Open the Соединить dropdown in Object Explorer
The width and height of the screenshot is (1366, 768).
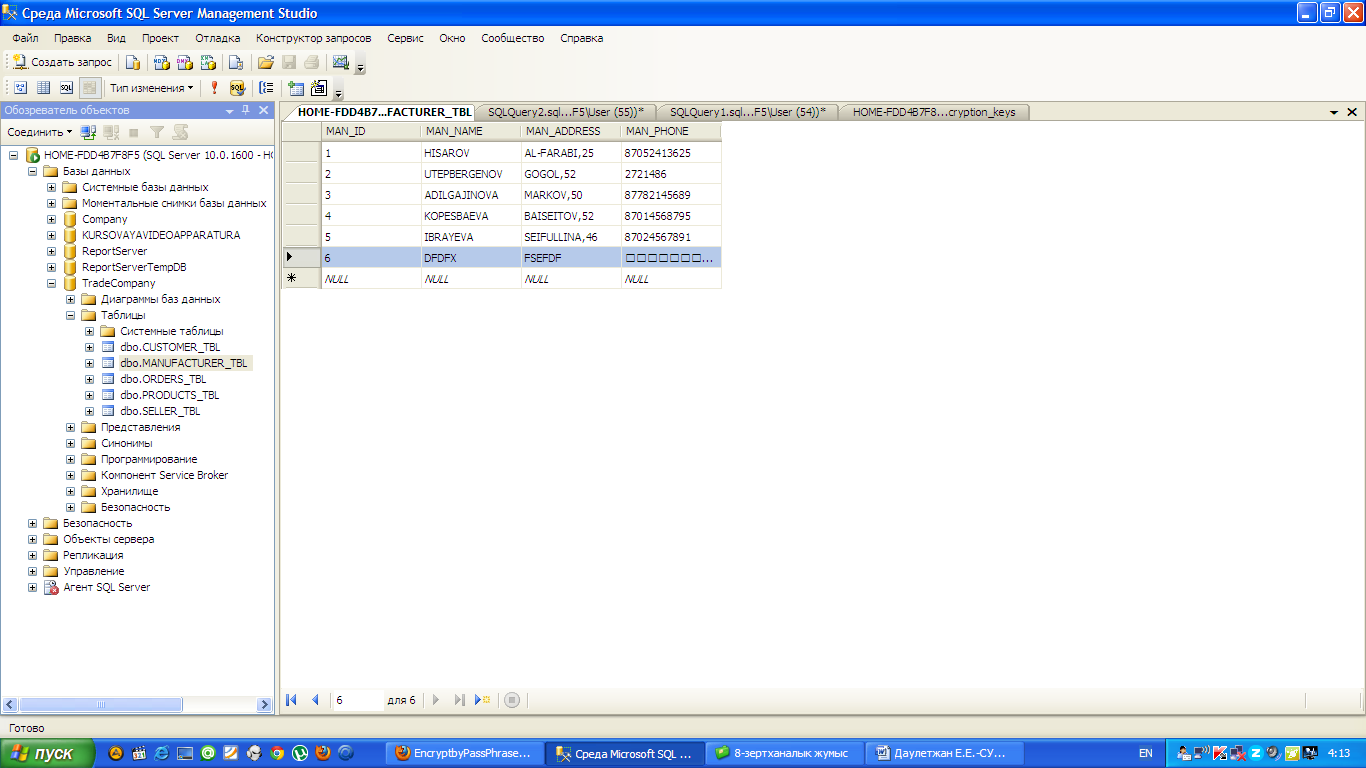tap(40, 132)
